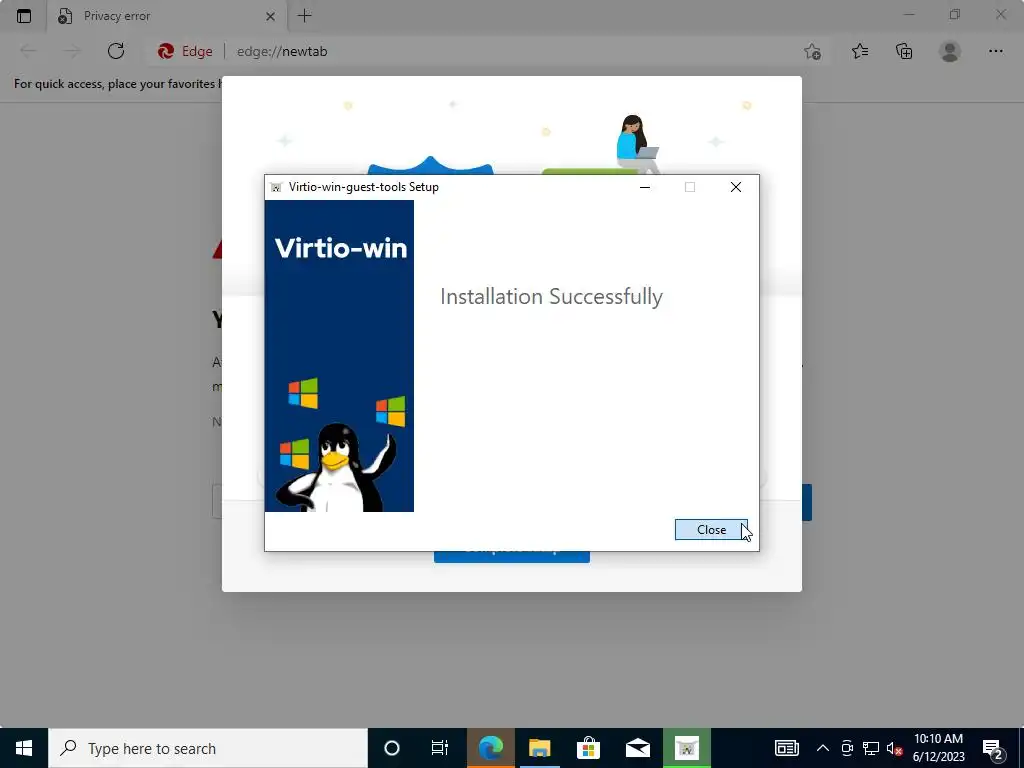Click the Edge back arrow

click(x=28, y=51)
